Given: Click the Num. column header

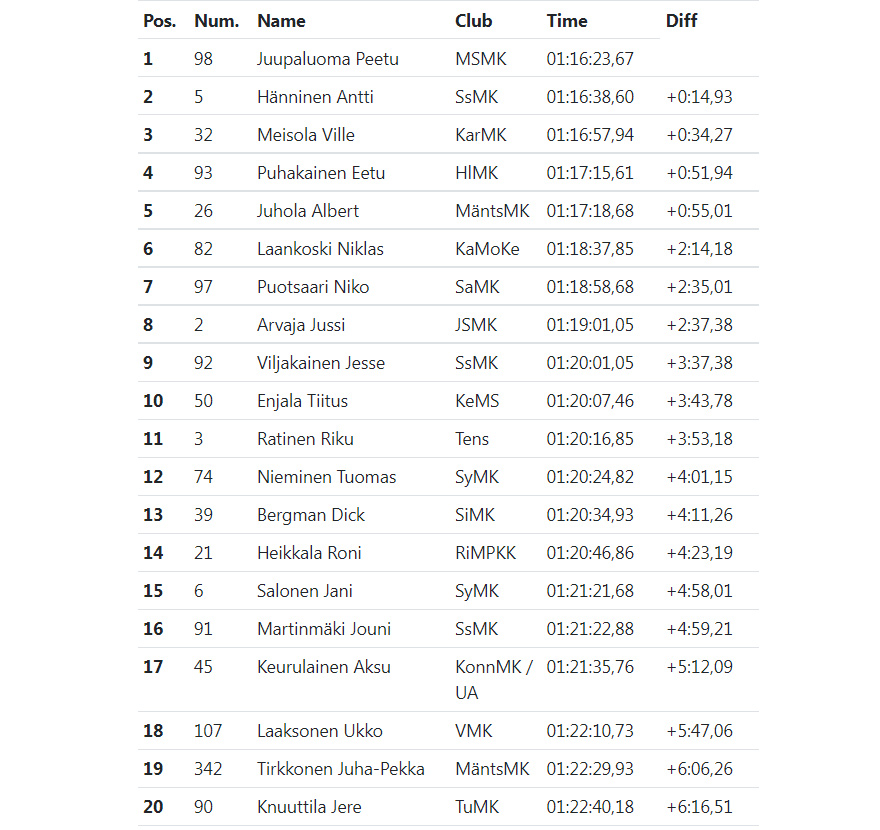Looking at the screenshot, I should click(217, 21).
